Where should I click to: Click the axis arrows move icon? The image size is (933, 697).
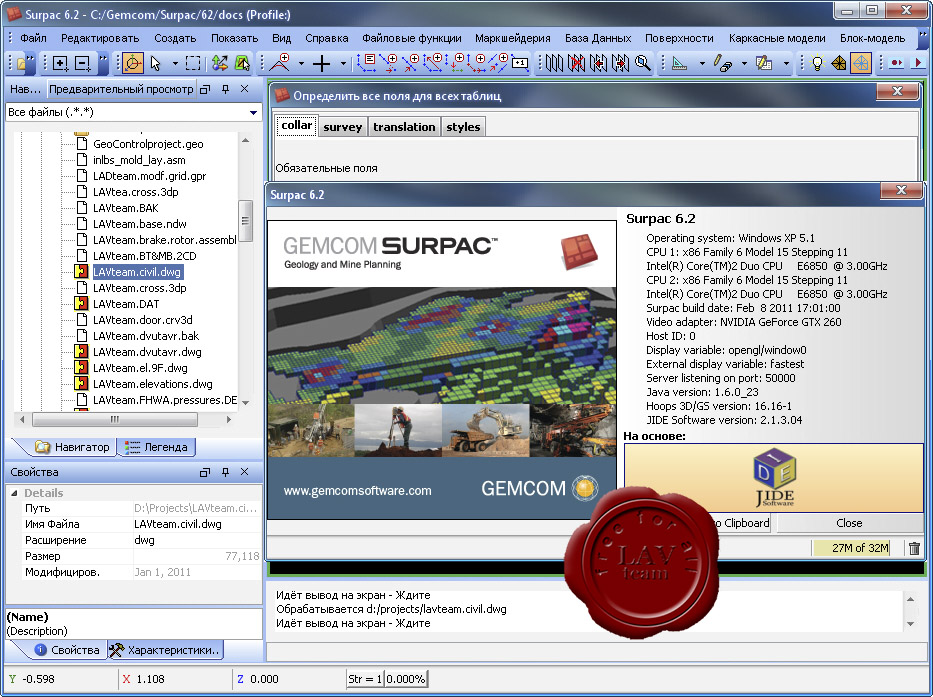[220, 63]
